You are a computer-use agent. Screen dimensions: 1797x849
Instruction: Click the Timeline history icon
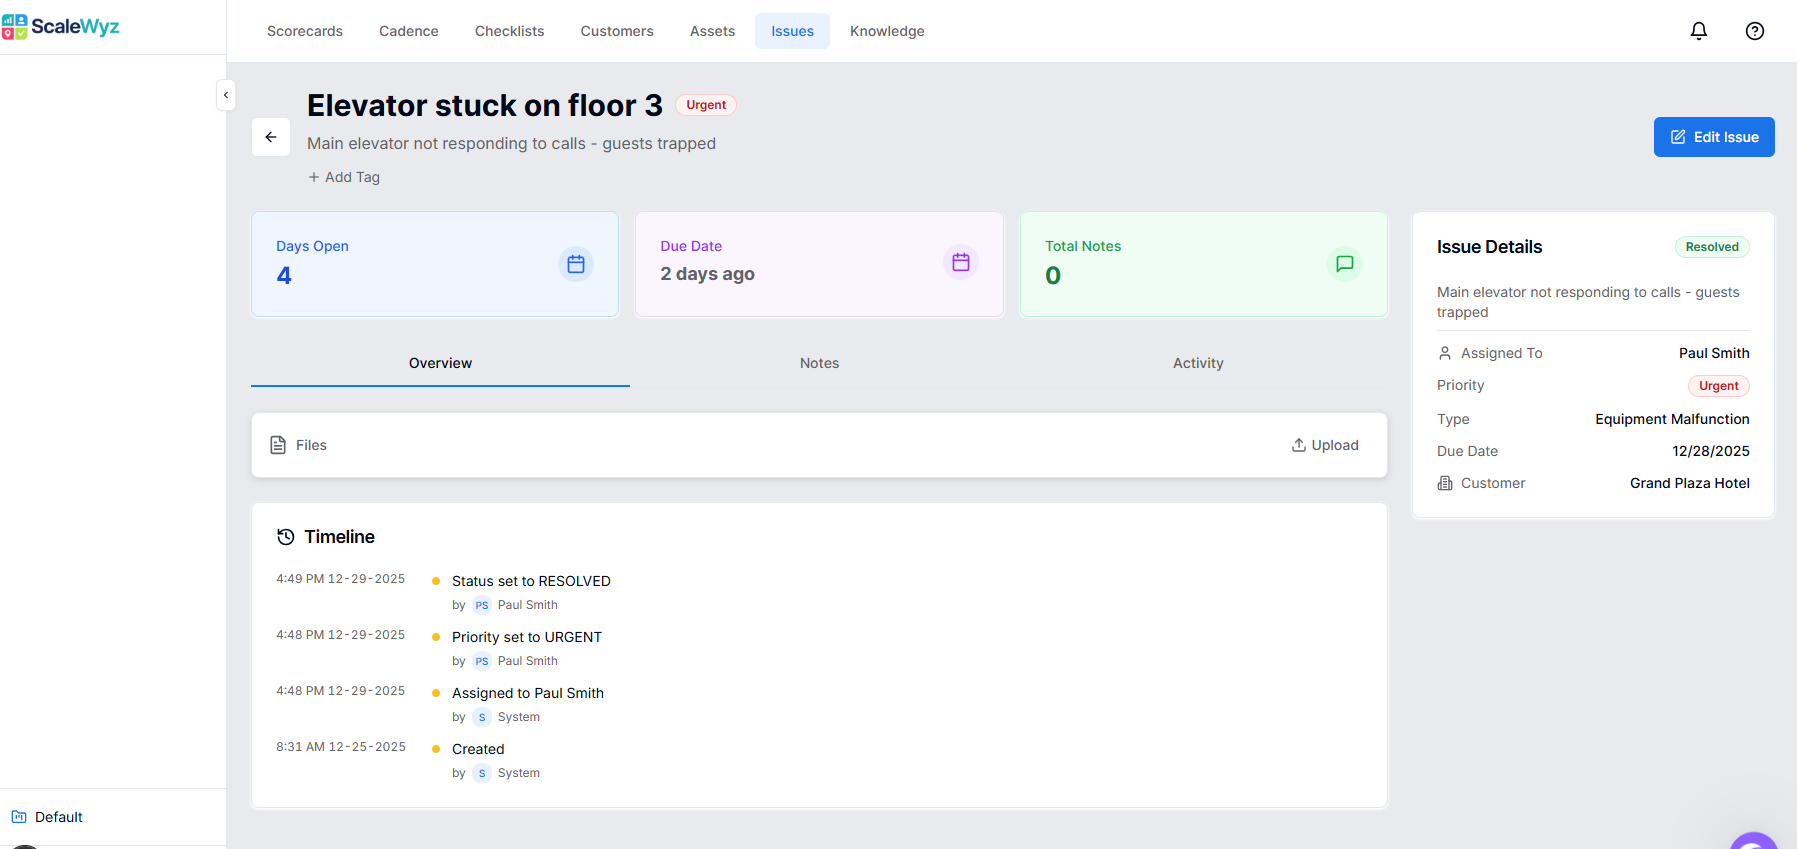click(x=286, y=537)
